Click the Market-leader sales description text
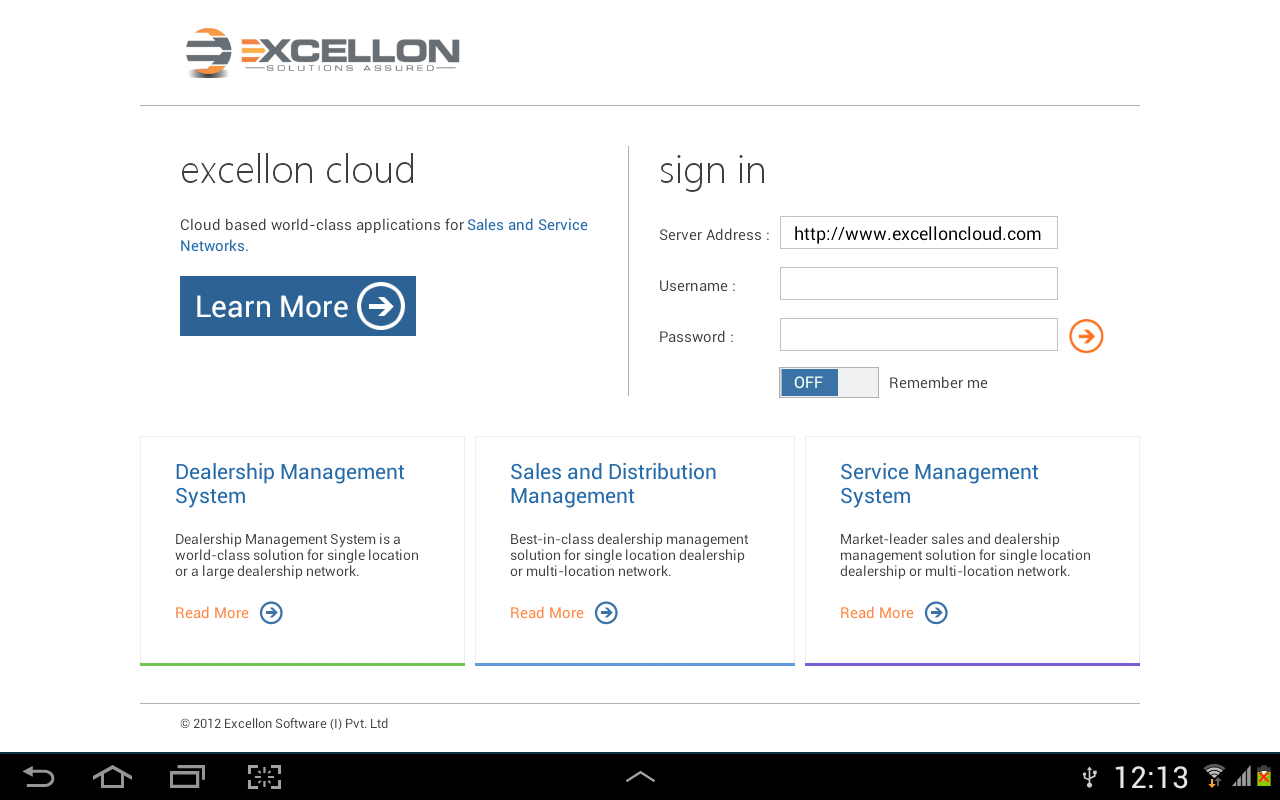Screen dimensions: 1280x800 [965, 555]
